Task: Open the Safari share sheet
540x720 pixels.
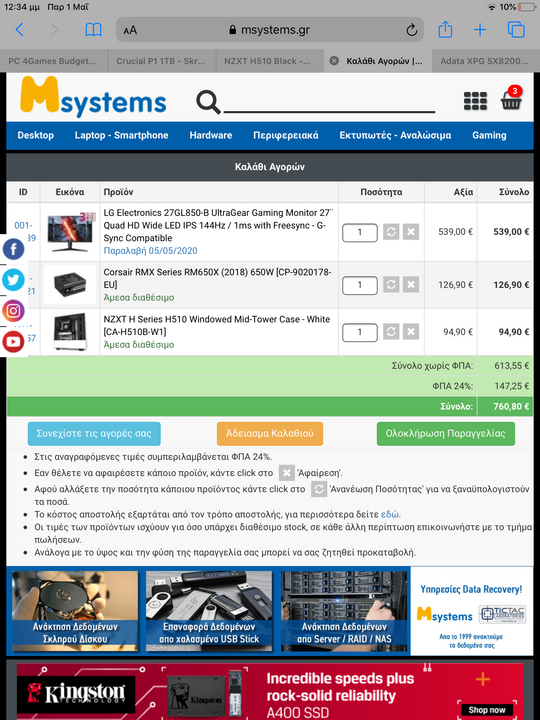Action: (x=445, y=30)
